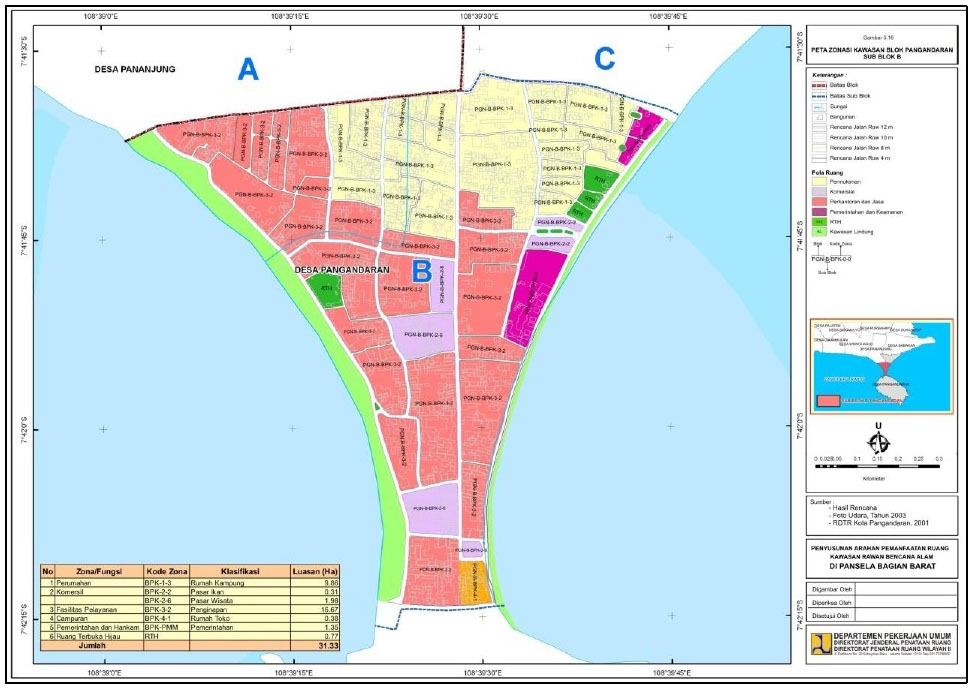Click the Diperiksa Oleh field label
Screen dimensions: 971x688
[832, 603]
